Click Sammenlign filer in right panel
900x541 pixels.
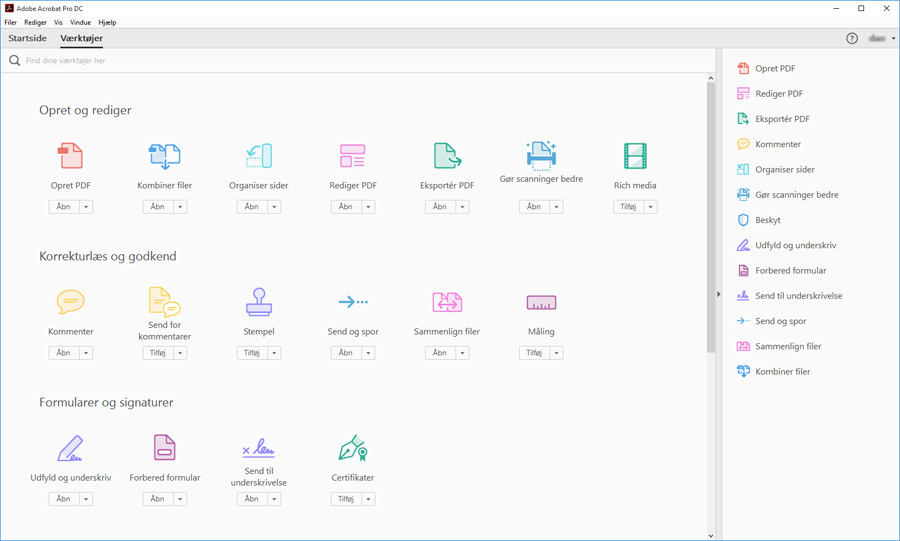788,346
